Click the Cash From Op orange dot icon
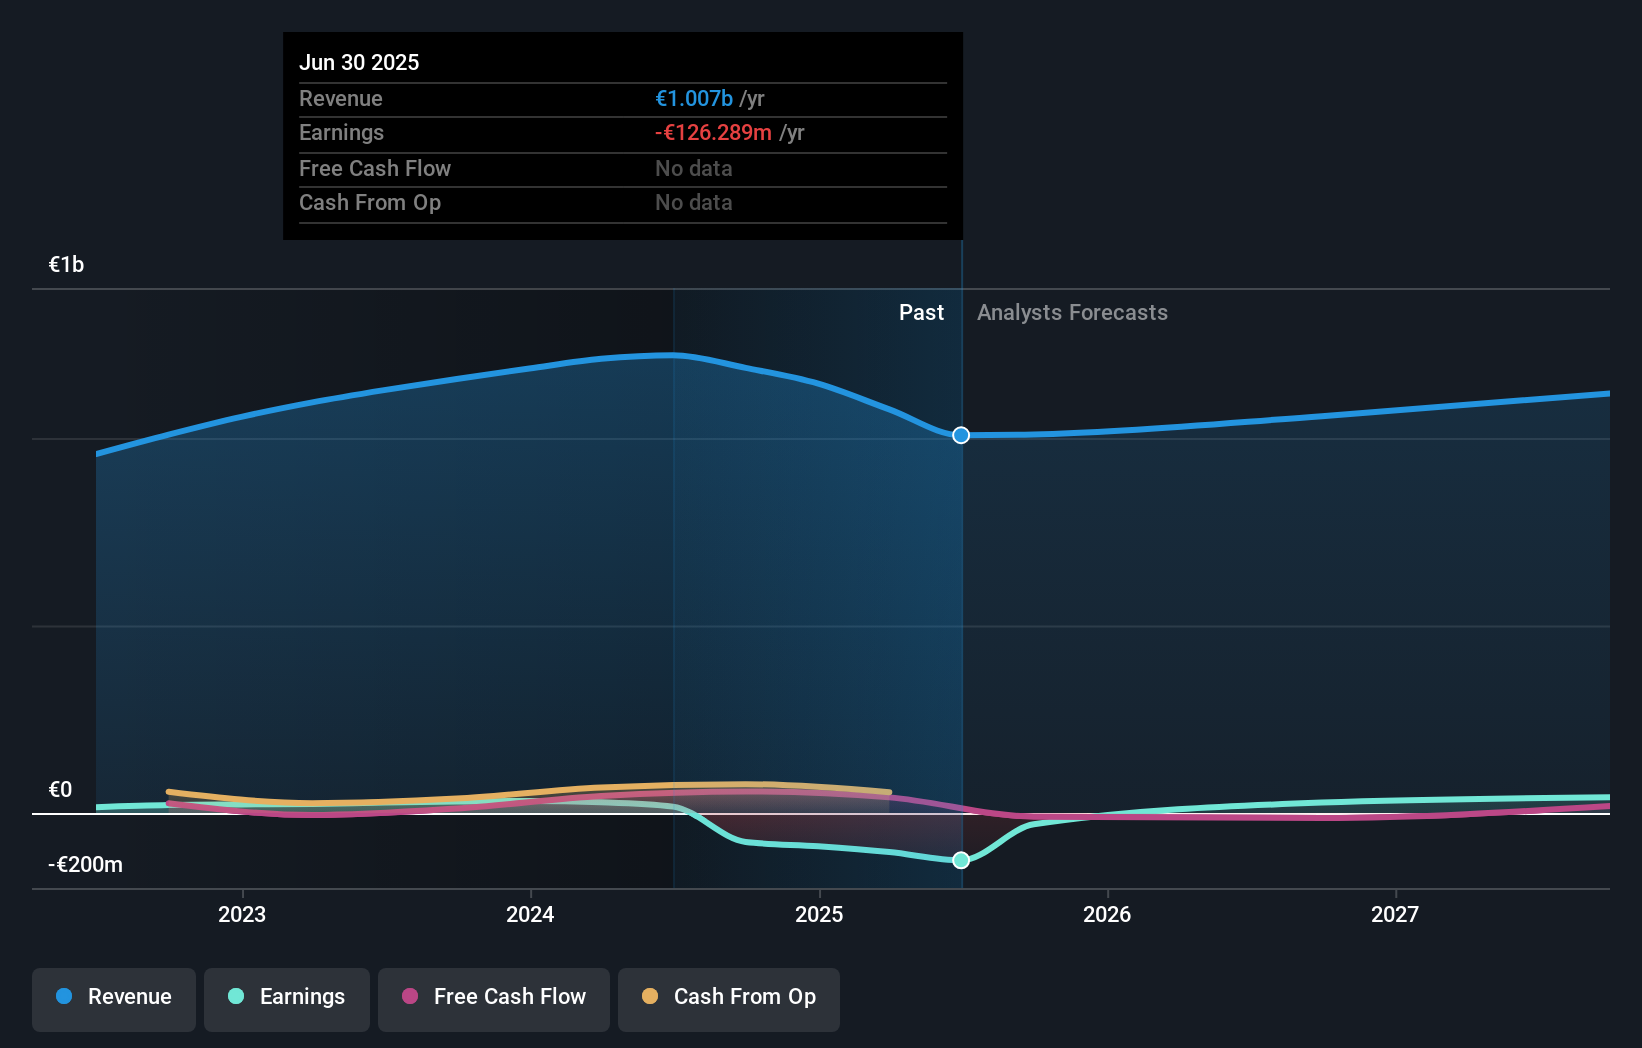This screenshot has height=1048, width=1642. (651, 997)
